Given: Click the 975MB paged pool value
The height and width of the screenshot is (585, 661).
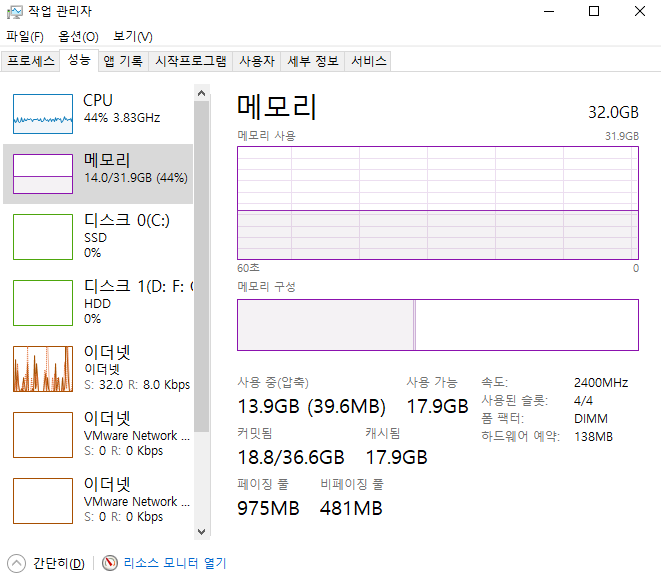Looking at the screenshot, I should coord(269,508).
